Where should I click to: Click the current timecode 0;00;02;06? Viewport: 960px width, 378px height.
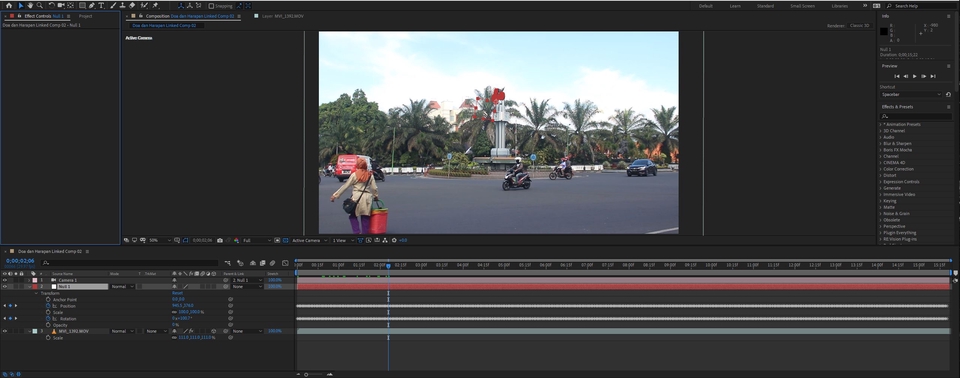tap(20, 261)
